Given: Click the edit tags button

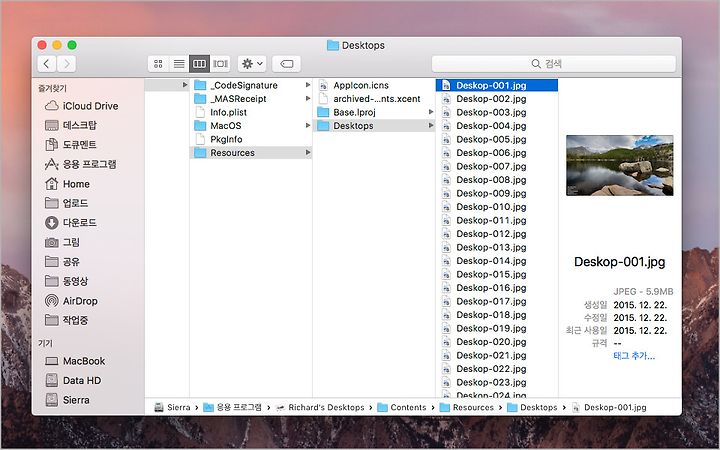Looking at the screenshot, I should pos(287,64).
